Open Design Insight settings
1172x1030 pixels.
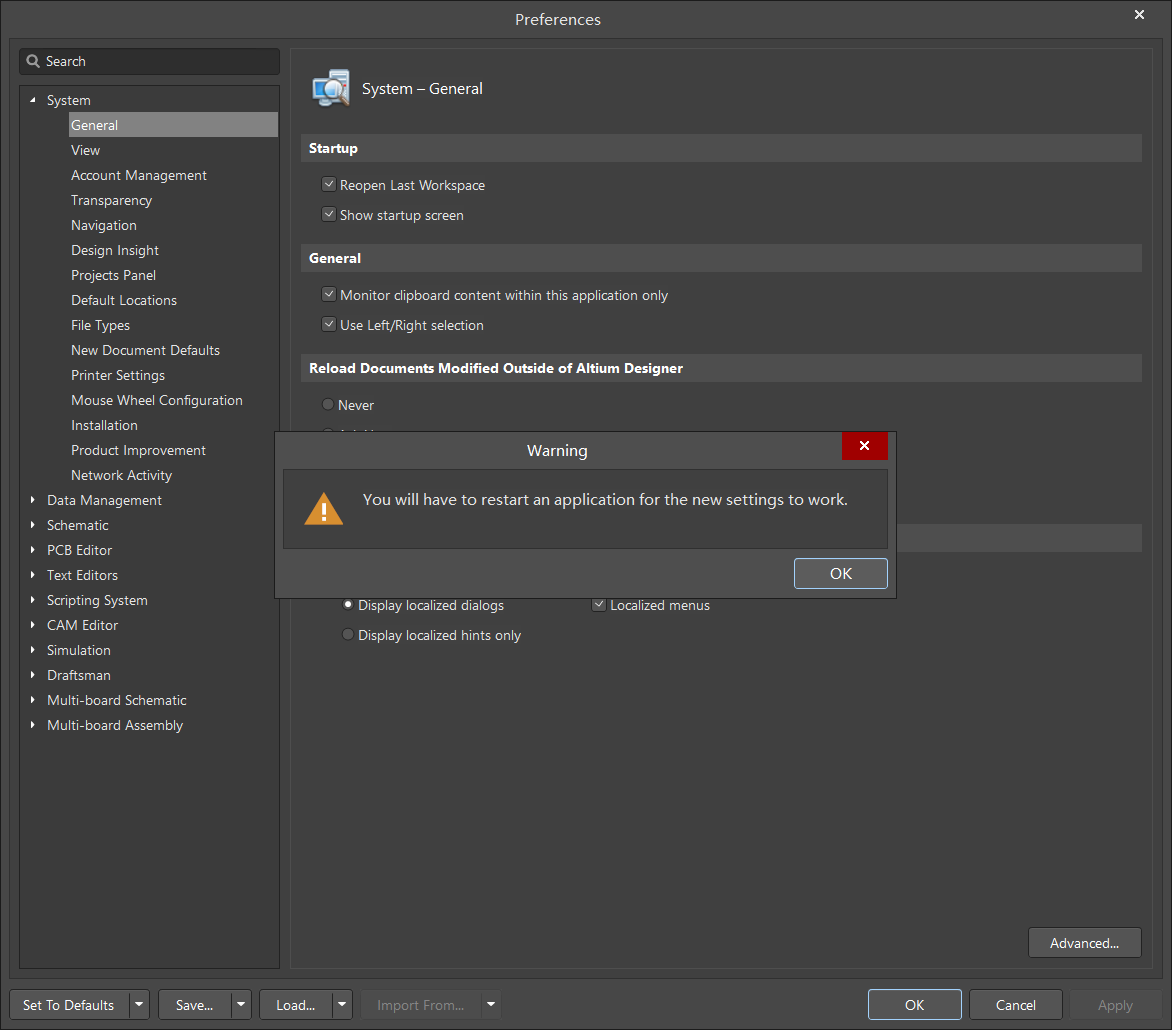point(115,250)
